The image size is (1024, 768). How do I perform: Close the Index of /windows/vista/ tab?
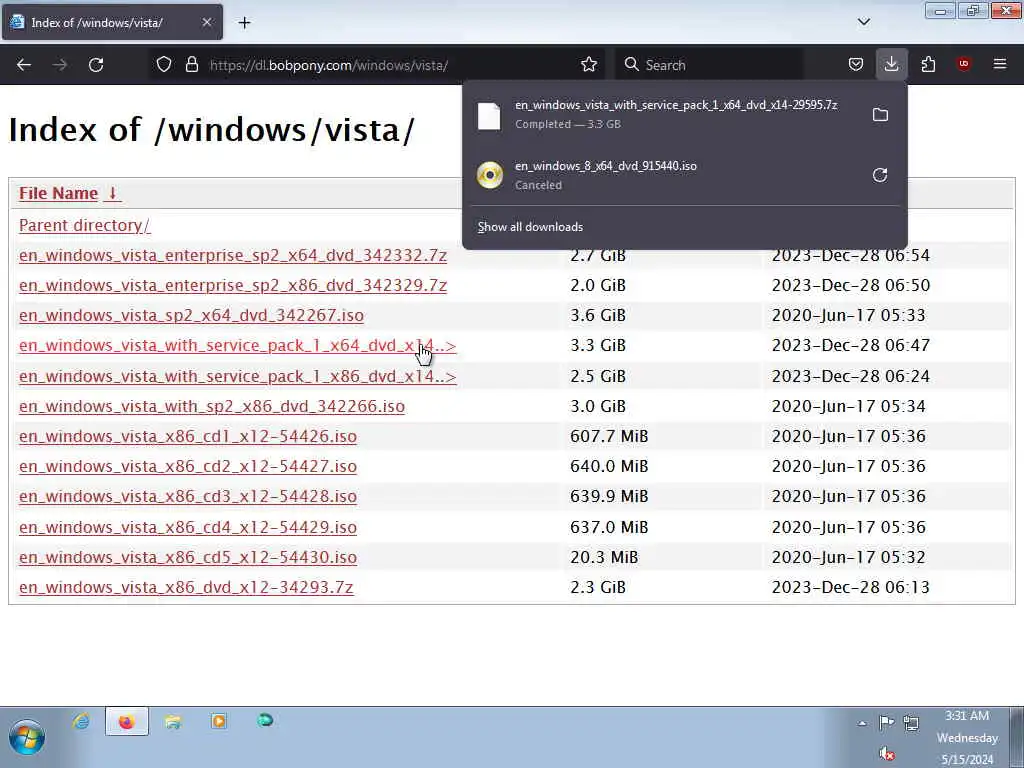tap(206, 22)
